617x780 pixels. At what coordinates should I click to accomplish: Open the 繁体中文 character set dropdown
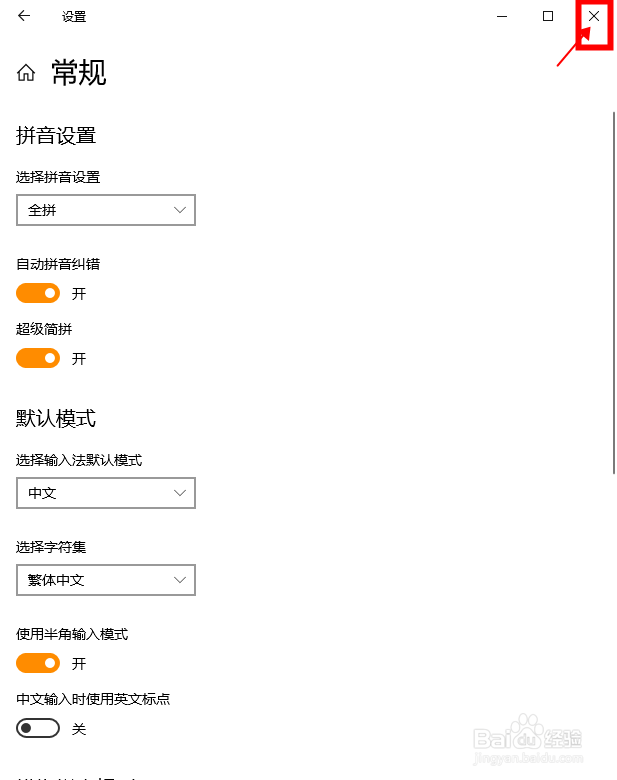[x=106, y=580]
